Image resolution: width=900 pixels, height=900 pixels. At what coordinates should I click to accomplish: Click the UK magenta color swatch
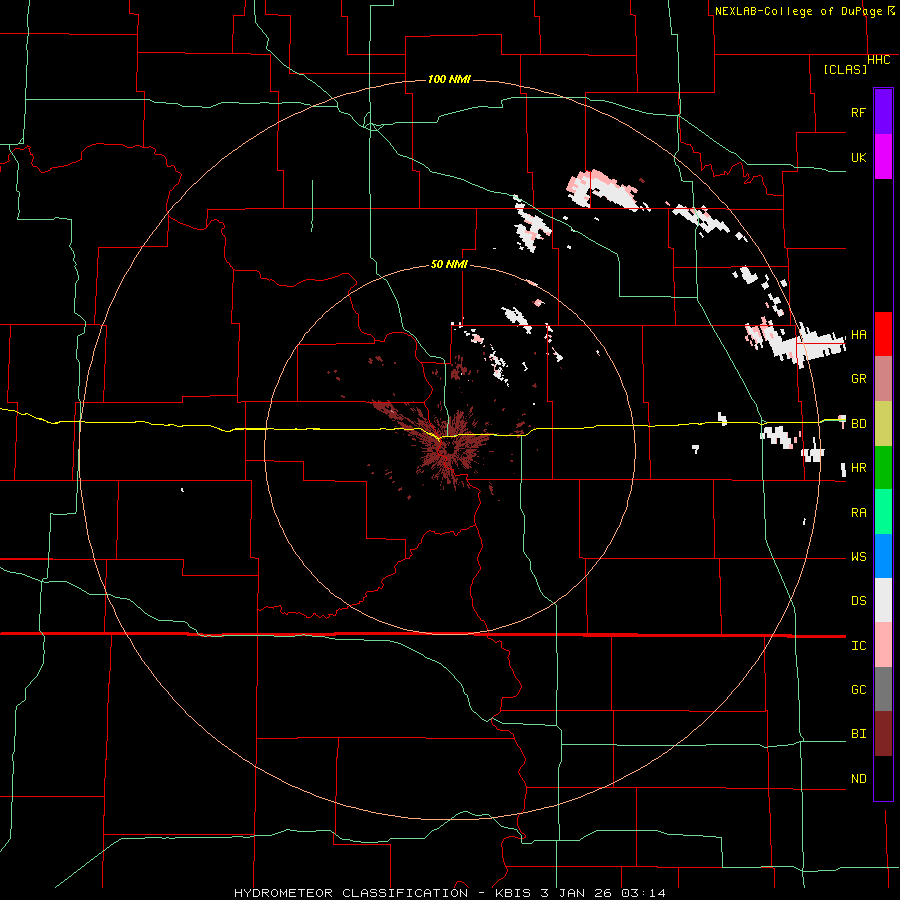click(883, 157)
